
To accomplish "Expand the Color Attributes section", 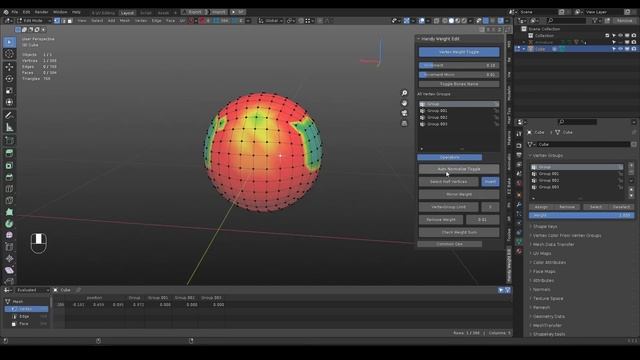I will [x=549, y=262].
